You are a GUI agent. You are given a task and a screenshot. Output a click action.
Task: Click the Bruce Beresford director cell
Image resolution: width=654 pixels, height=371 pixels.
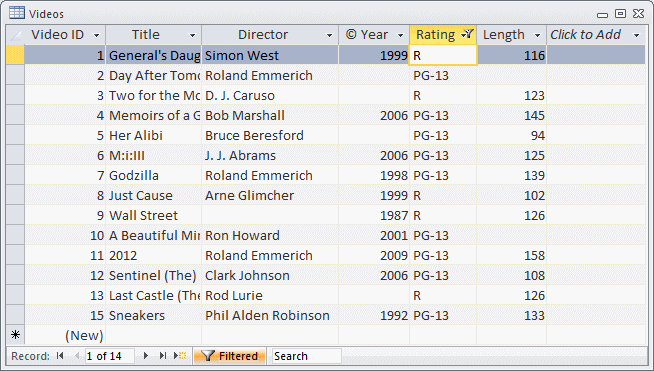pos(270,136)
